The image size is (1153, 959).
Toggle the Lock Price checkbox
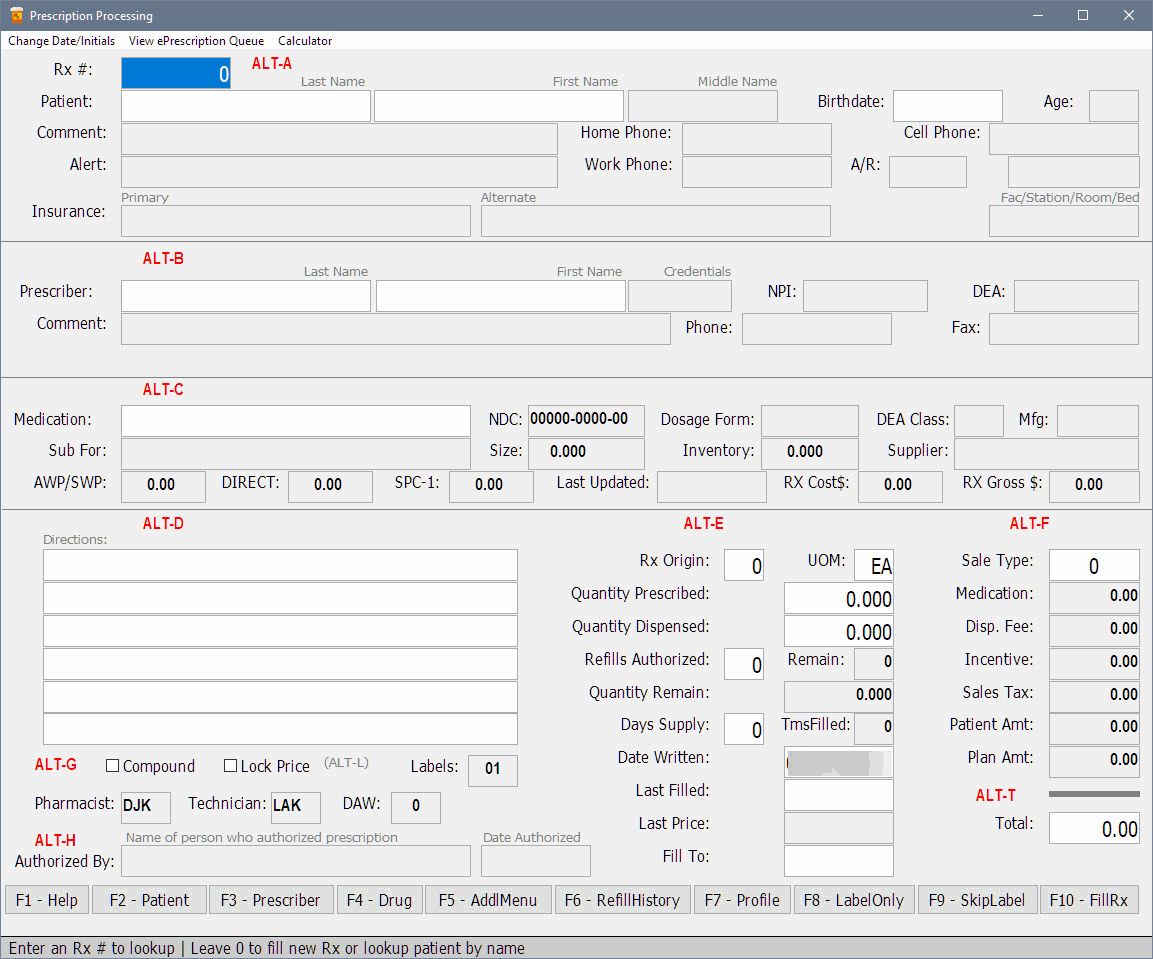pos(230,766)
